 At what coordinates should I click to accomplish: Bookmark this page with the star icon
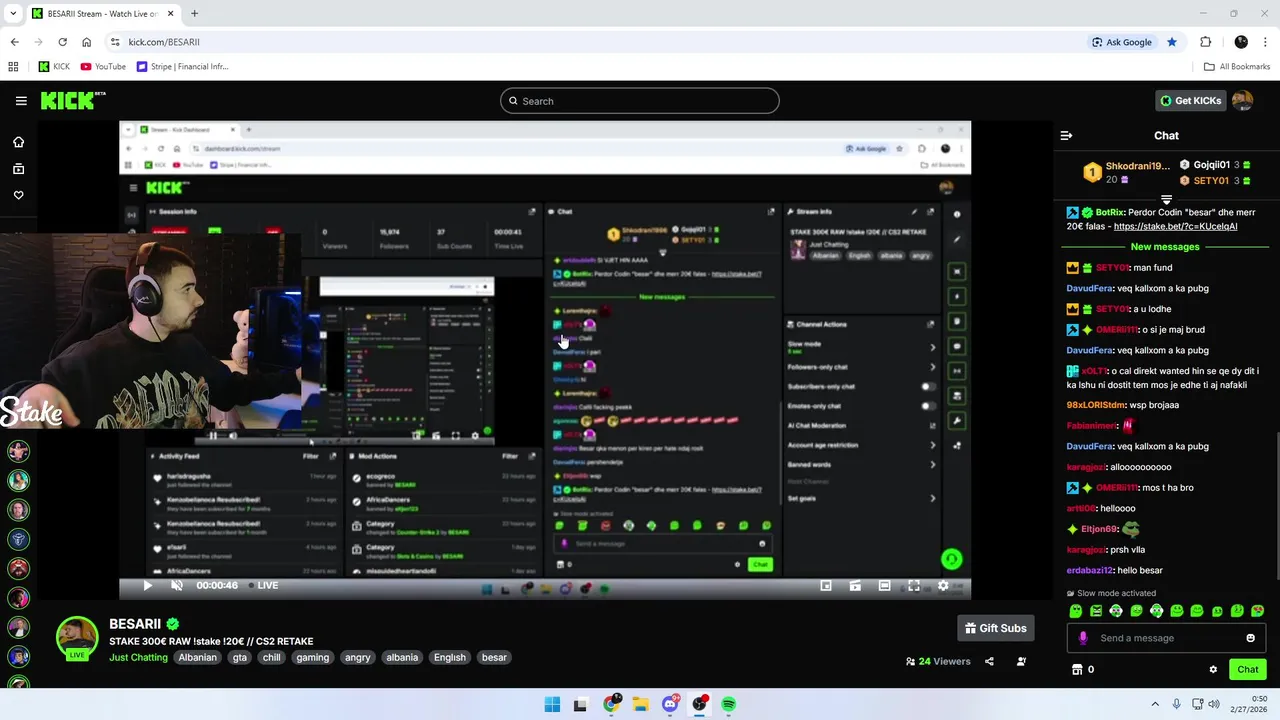[1172, 42]
